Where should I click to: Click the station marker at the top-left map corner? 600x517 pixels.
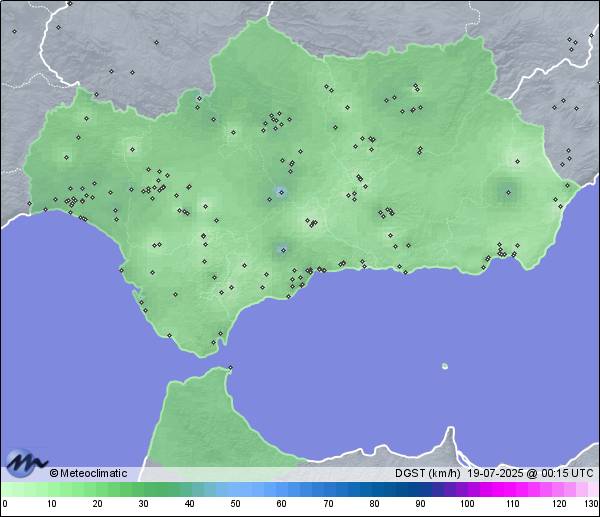[15, 31]
